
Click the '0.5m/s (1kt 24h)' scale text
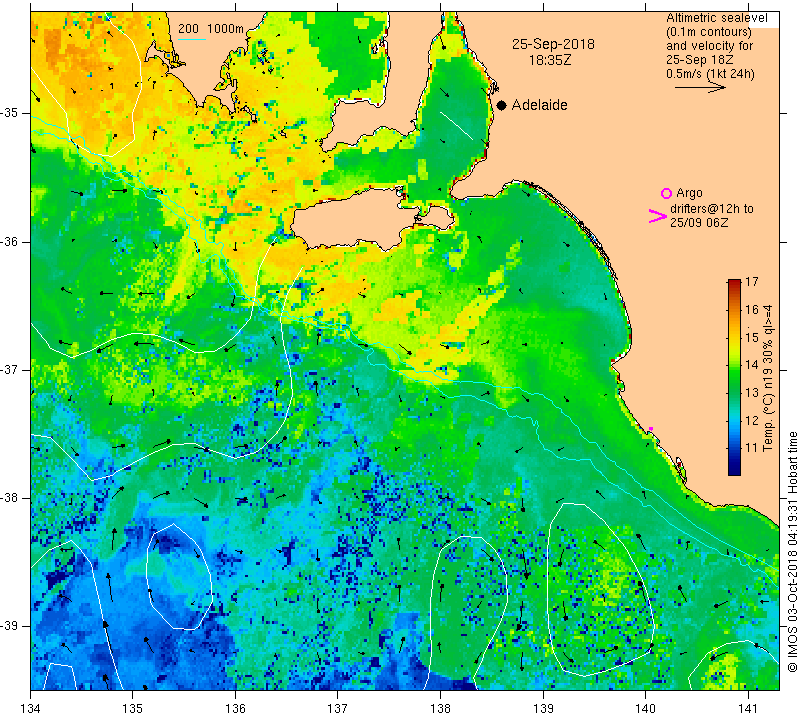pyautogui.click(x=710, y=74)
